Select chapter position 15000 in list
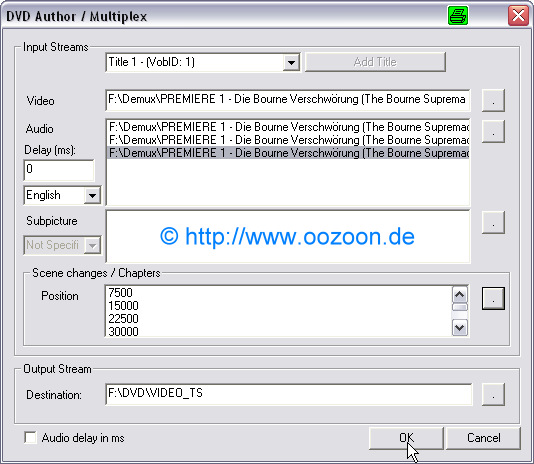The image size is (534, 464). click(x=123, y=306)
